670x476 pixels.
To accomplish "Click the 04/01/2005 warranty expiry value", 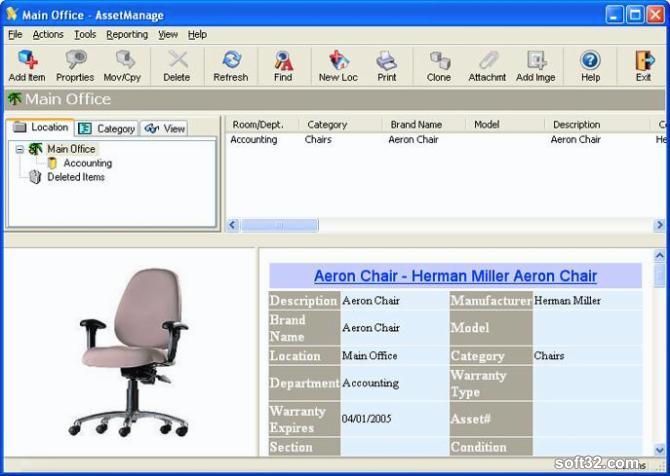I will [x=366, y=418].
